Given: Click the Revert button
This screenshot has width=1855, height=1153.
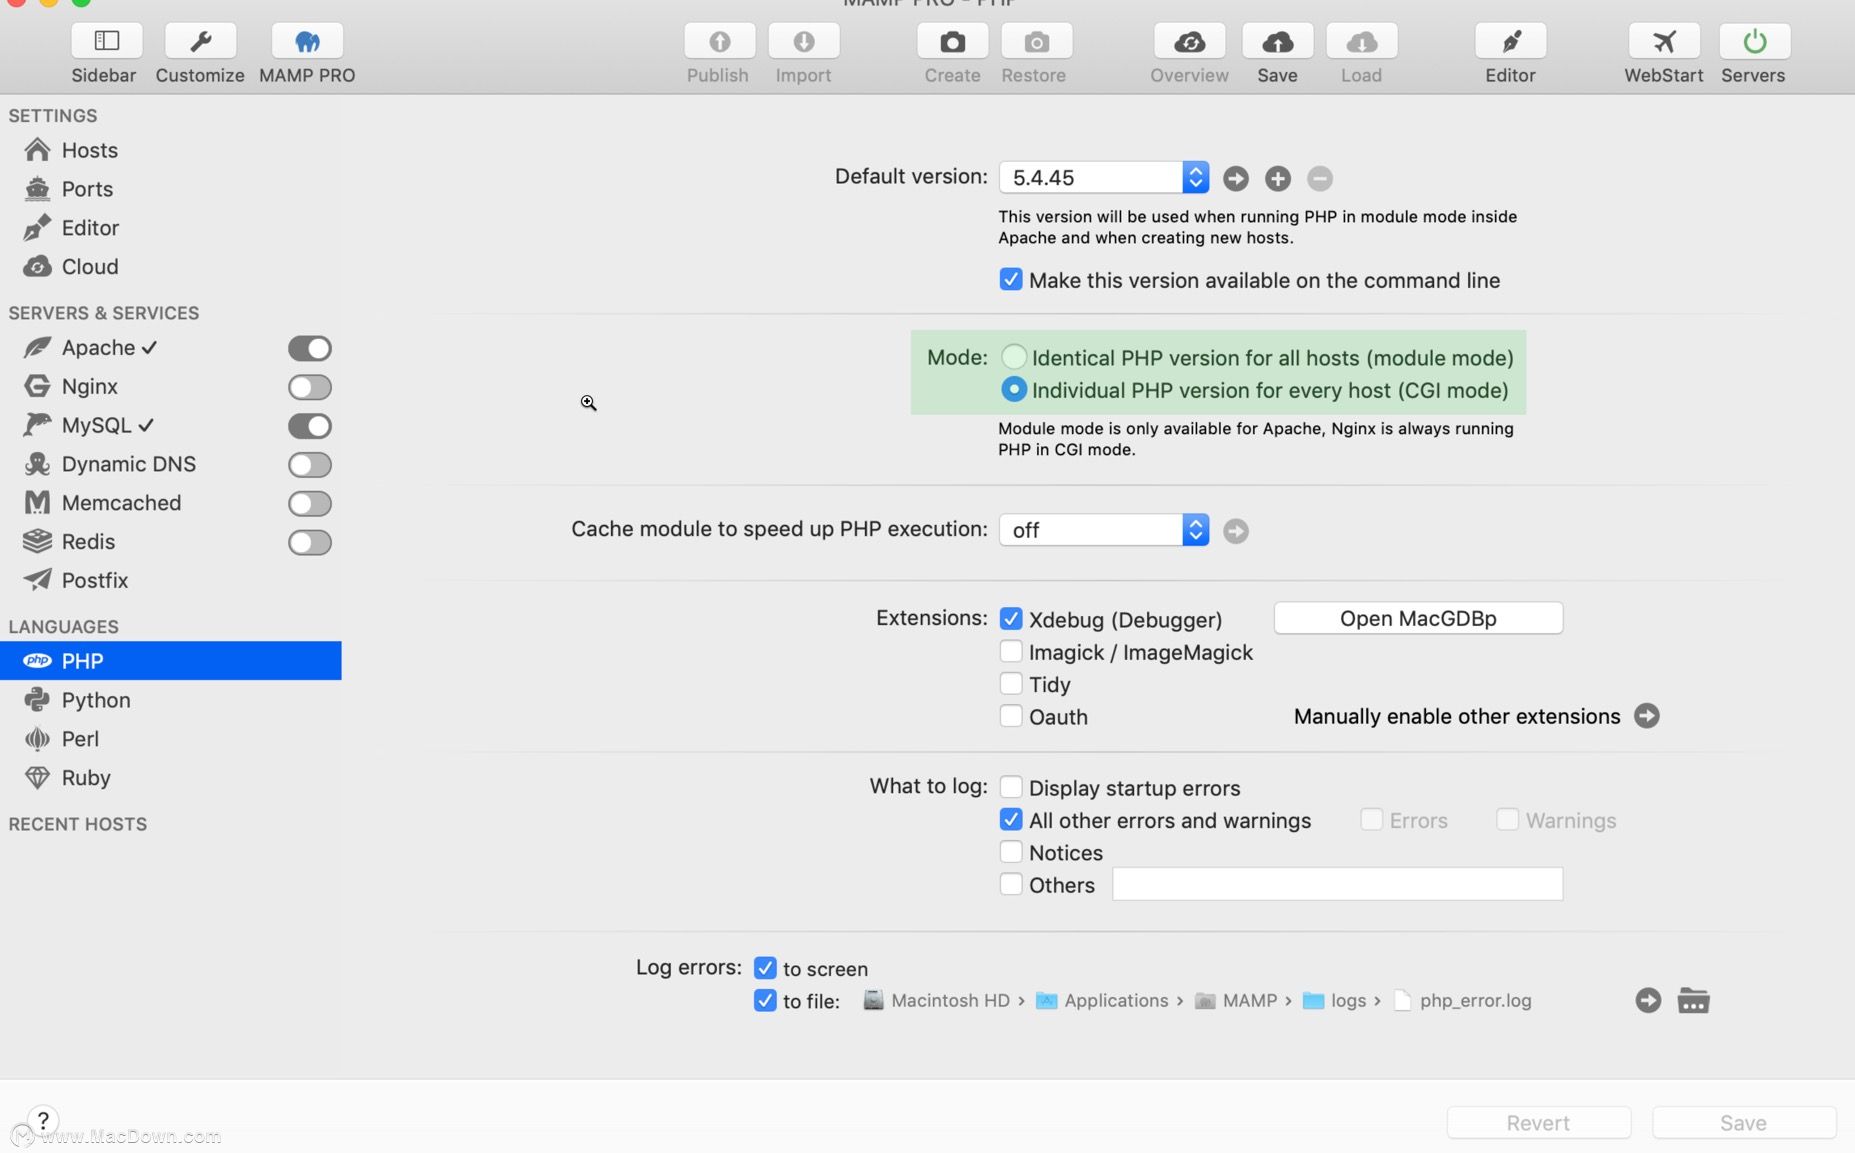Looking at the screenshot, I should click(1538, 1122).
